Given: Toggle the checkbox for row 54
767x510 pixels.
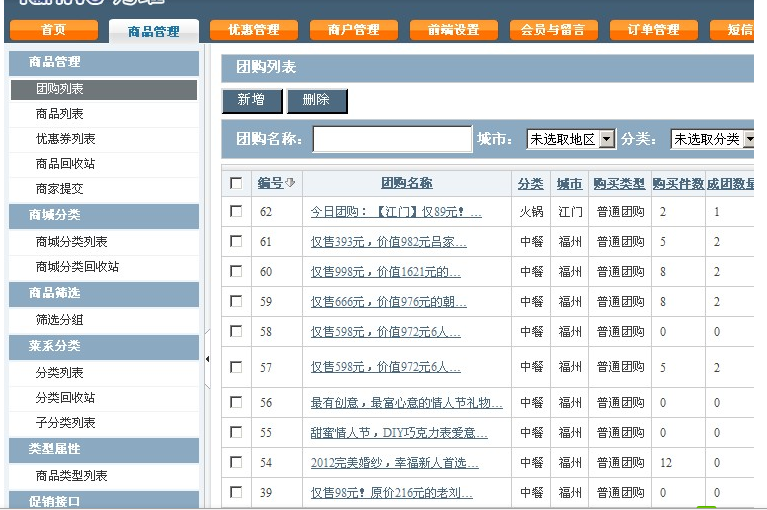Looking at the screenshot, I should (x=236, y=462).
